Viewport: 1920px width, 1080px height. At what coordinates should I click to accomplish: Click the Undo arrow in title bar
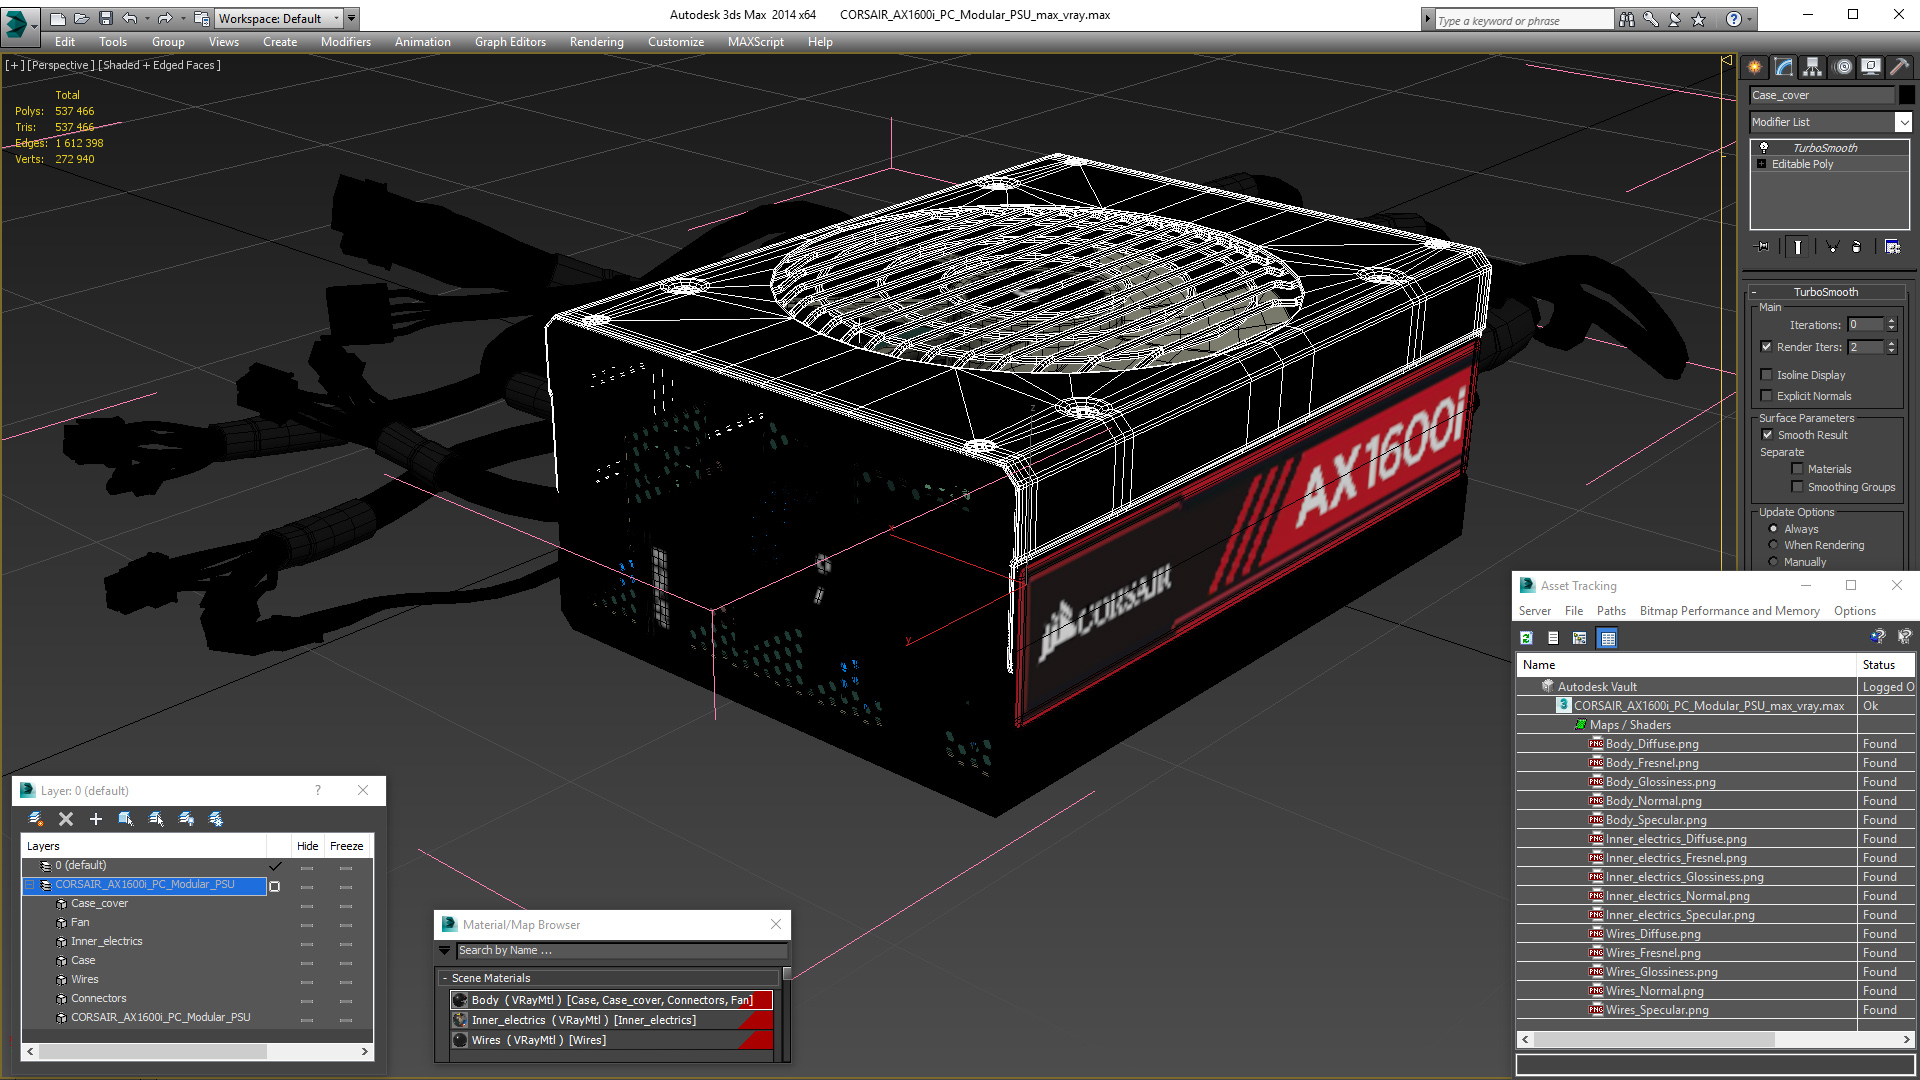tap(130, 18)
